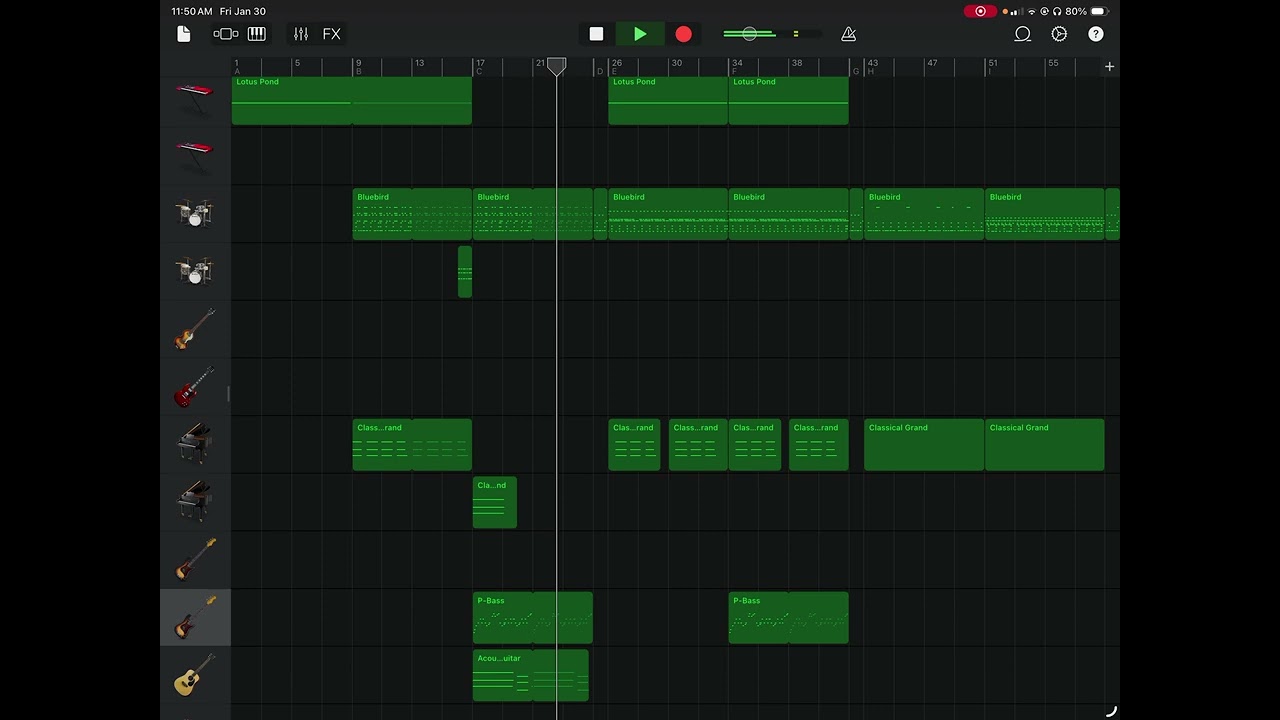This screenshot has height=720, width=1280.
Task: Select the Clas...rand region at bar 30
Action: tap(698, 445)
